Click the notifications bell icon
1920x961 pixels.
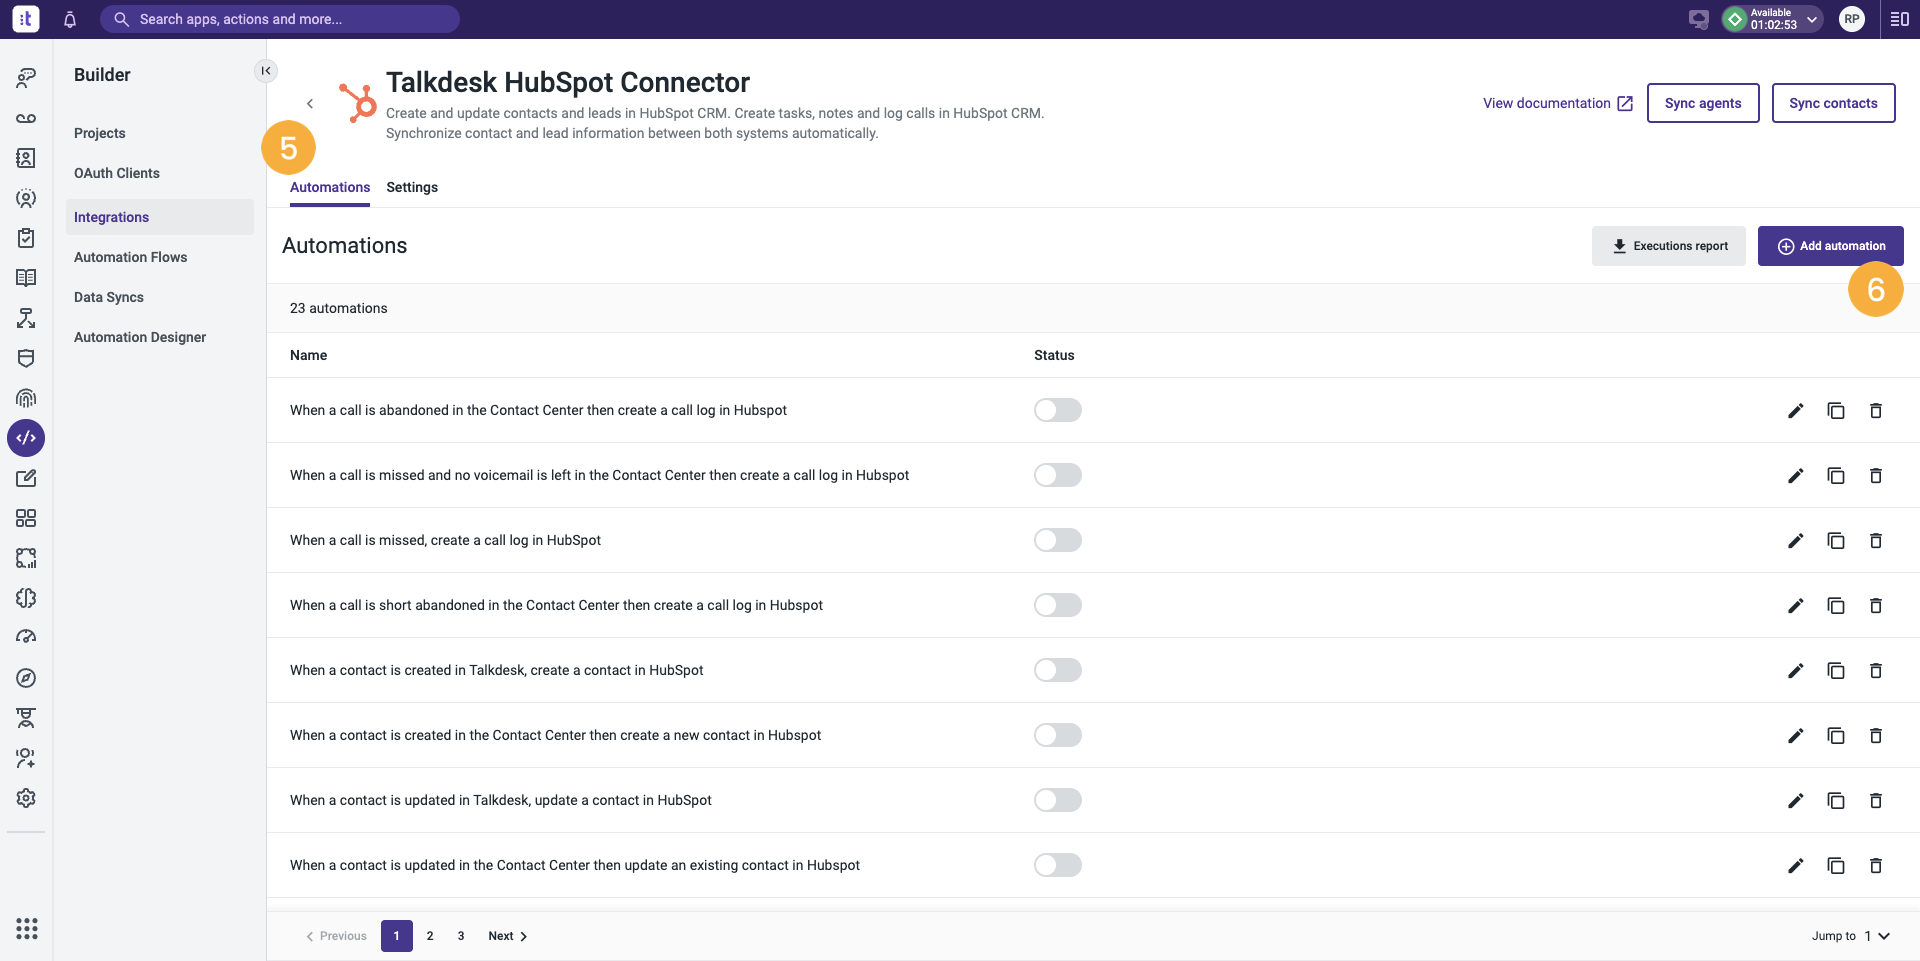pyautogui.click(x=70, y=19)
